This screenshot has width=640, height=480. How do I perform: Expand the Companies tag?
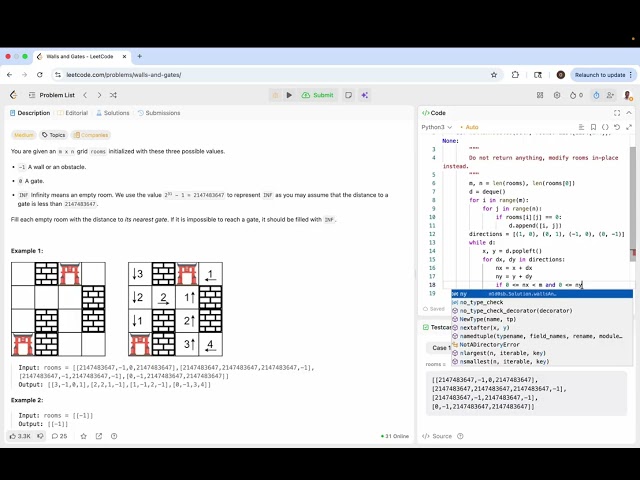(91, 135)
